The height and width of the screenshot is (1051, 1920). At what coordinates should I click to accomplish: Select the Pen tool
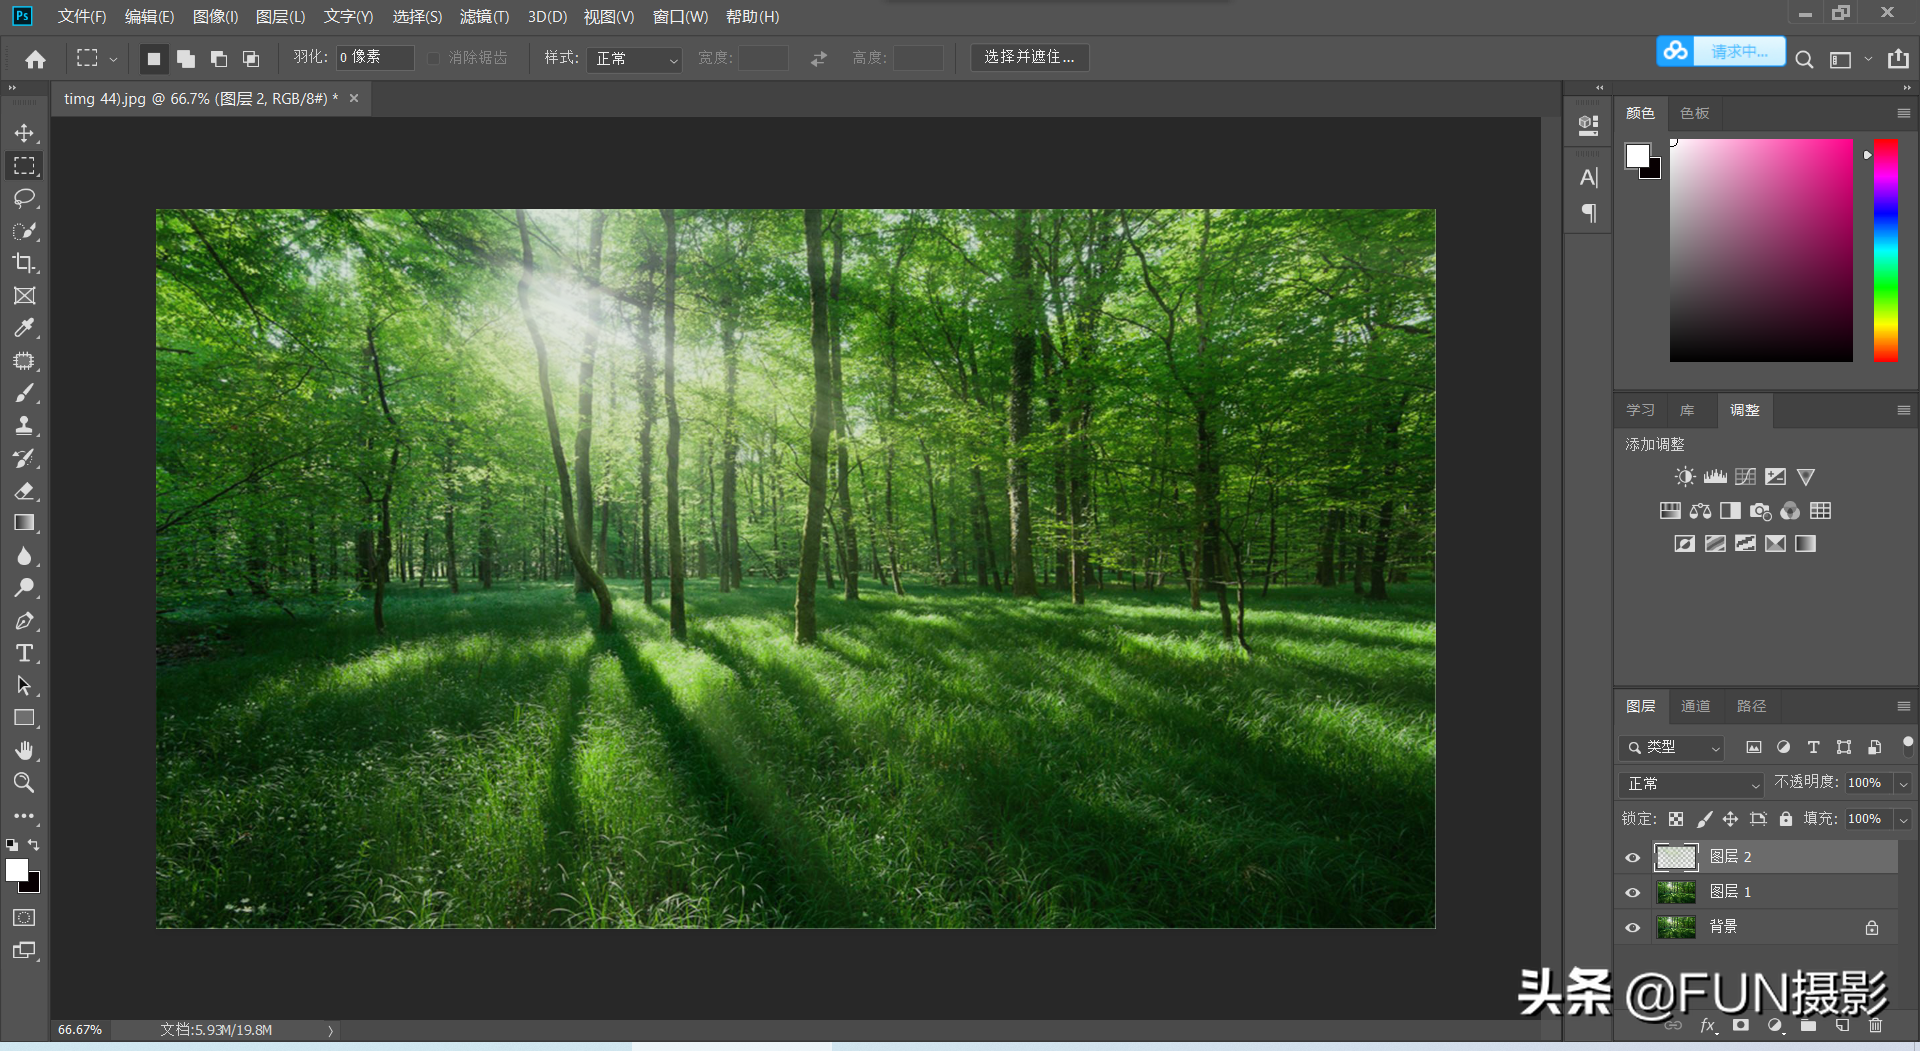pos(24,621)
